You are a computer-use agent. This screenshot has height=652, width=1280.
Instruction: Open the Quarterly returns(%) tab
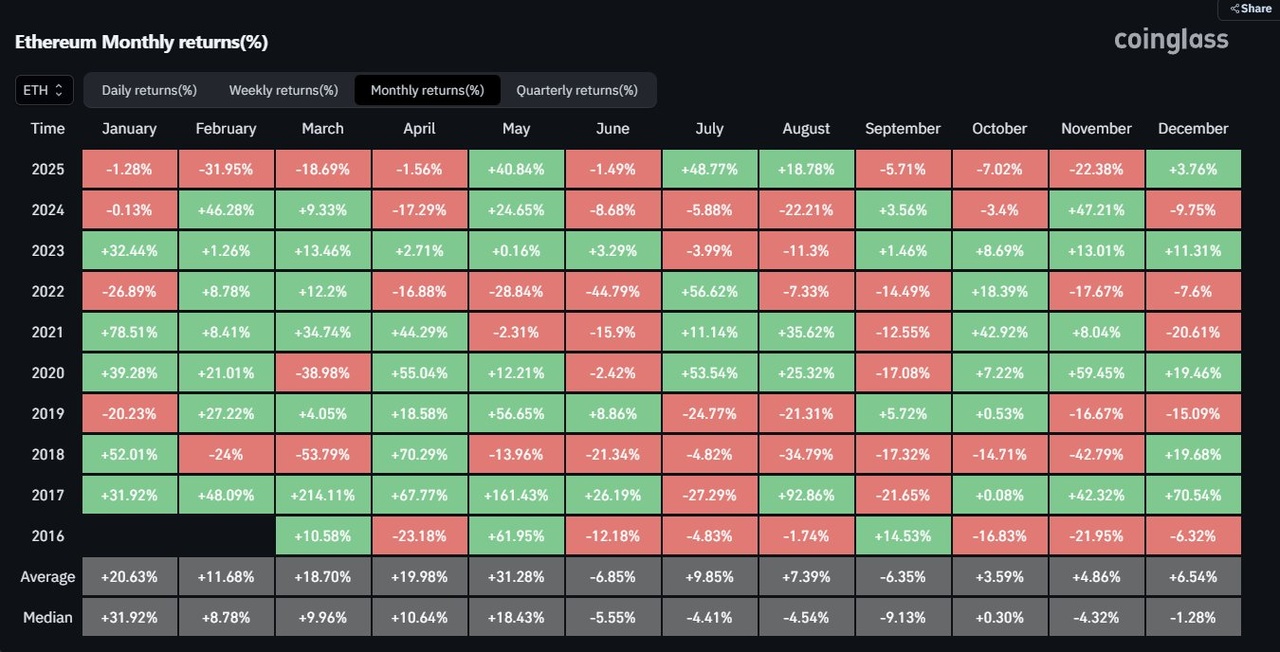576,90
